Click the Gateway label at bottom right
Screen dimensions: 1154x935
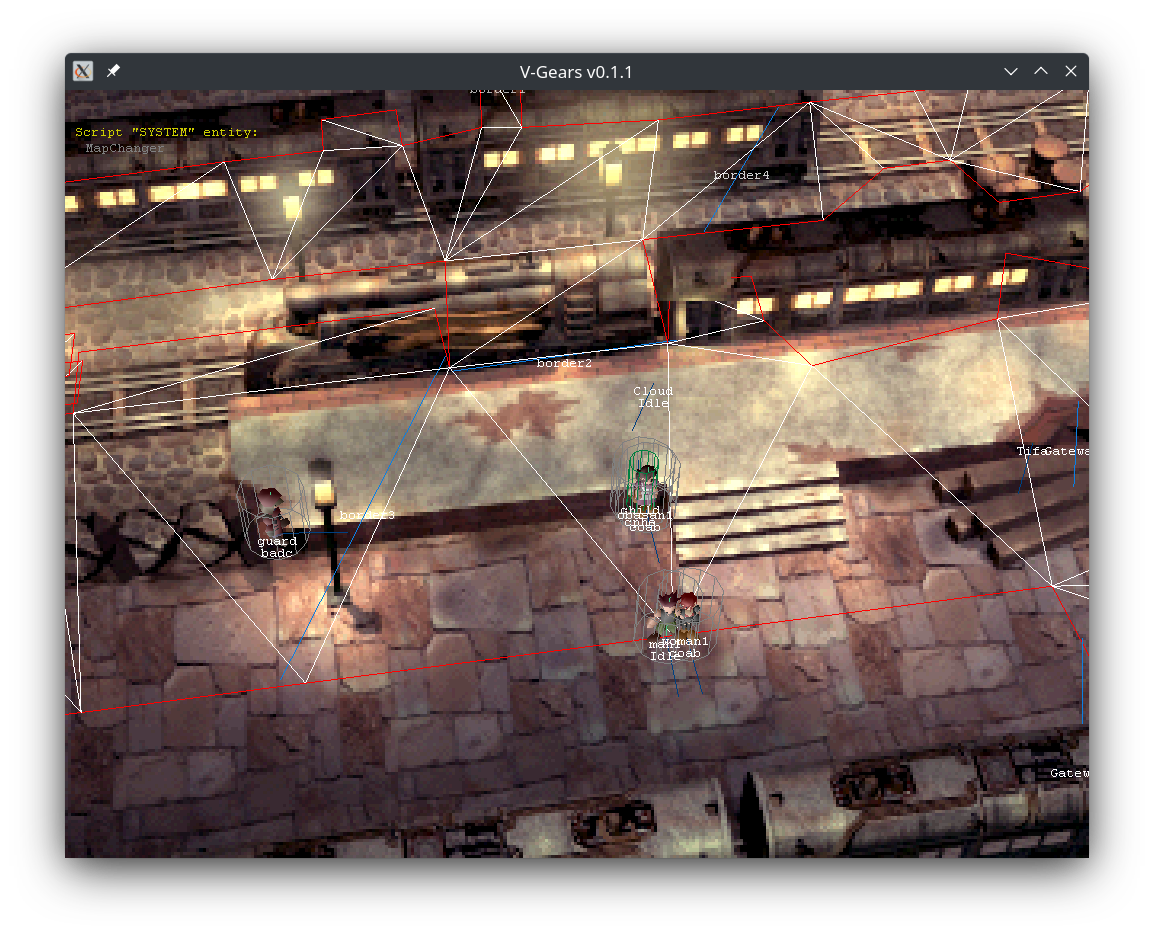(1068, 773)
